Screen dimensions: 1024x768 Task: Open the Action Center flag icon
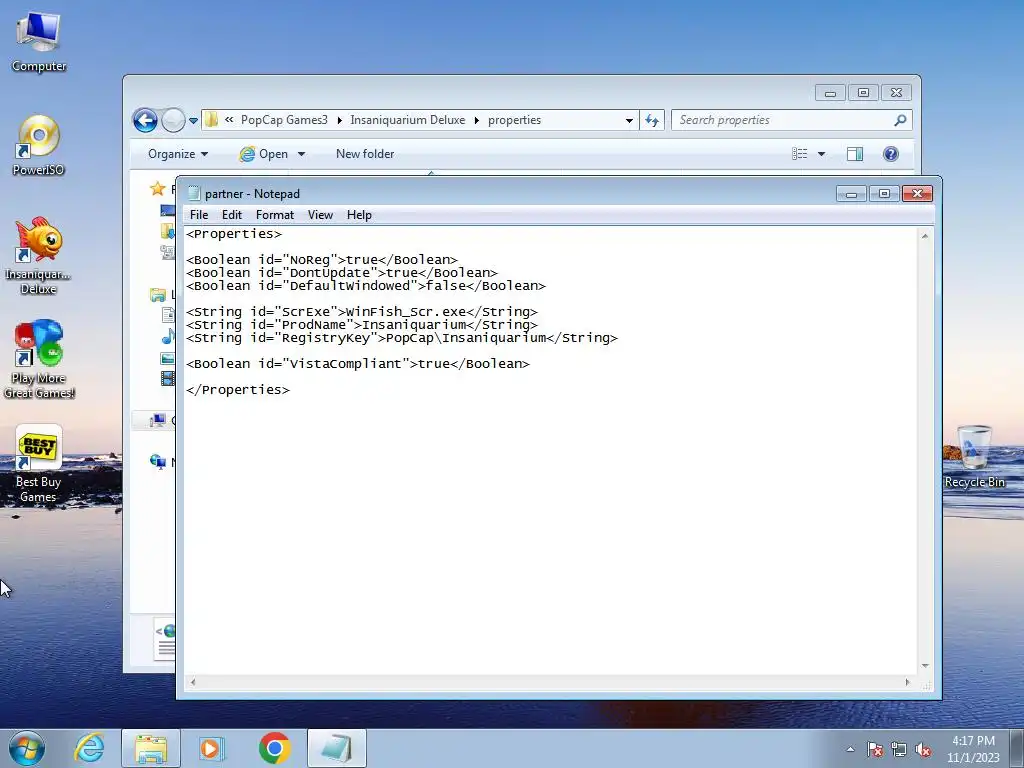875,750
